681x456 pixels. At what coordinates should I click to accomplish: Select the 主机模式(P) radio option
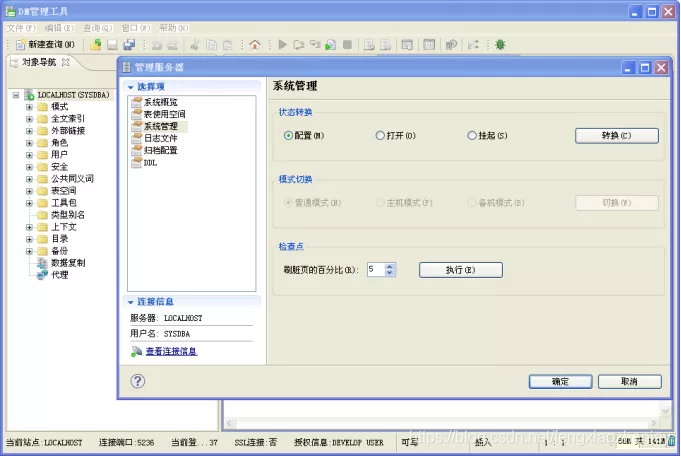380,202
